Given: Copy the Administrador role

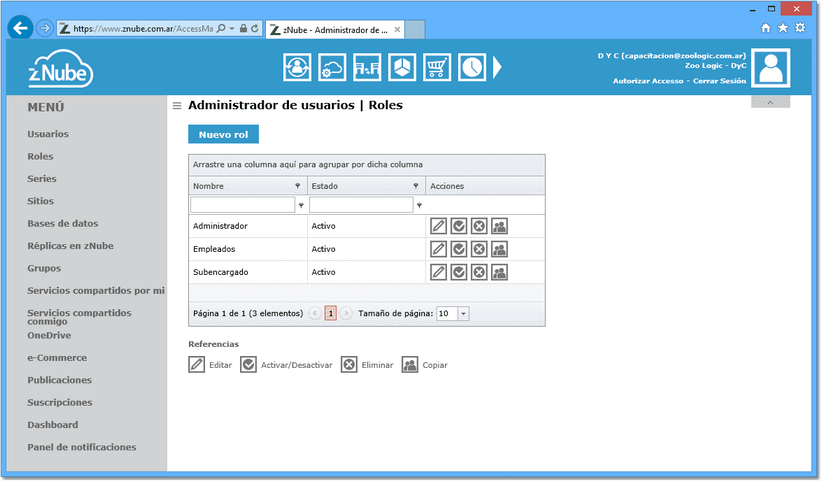Looking at the screenshot, I should pyautogui.click(x=499, y=226).
